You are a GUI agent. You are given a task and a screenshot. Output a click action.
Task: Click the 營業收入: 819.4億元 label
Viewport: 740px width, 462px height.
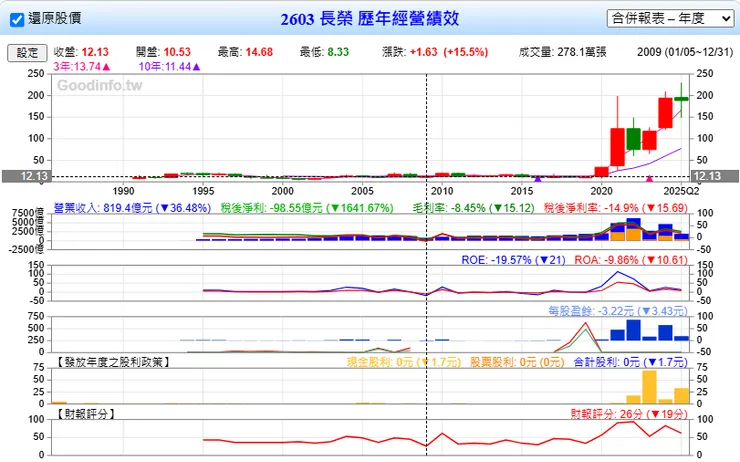coord(132,208)
